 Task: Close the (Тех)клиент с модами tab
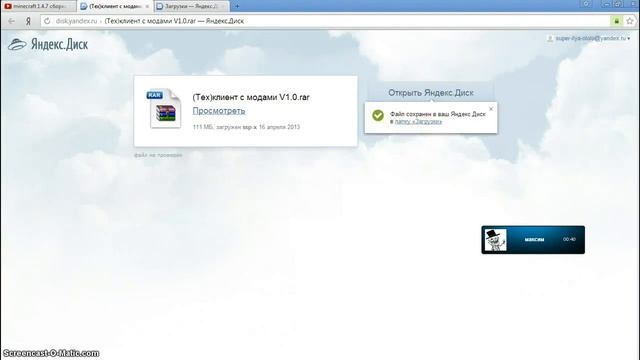click(147, 7)
